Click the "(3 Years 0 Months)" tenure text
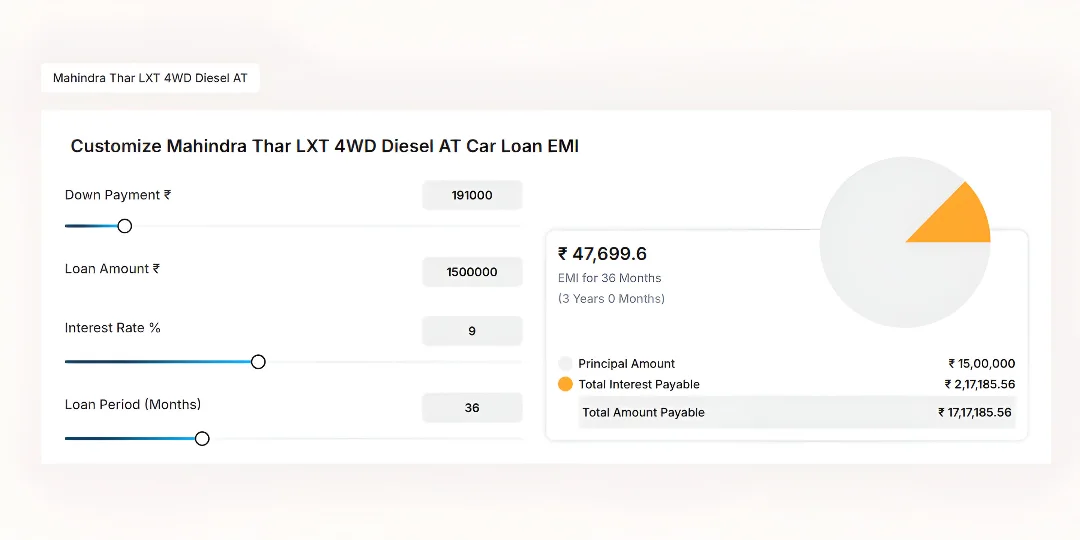 611,298
